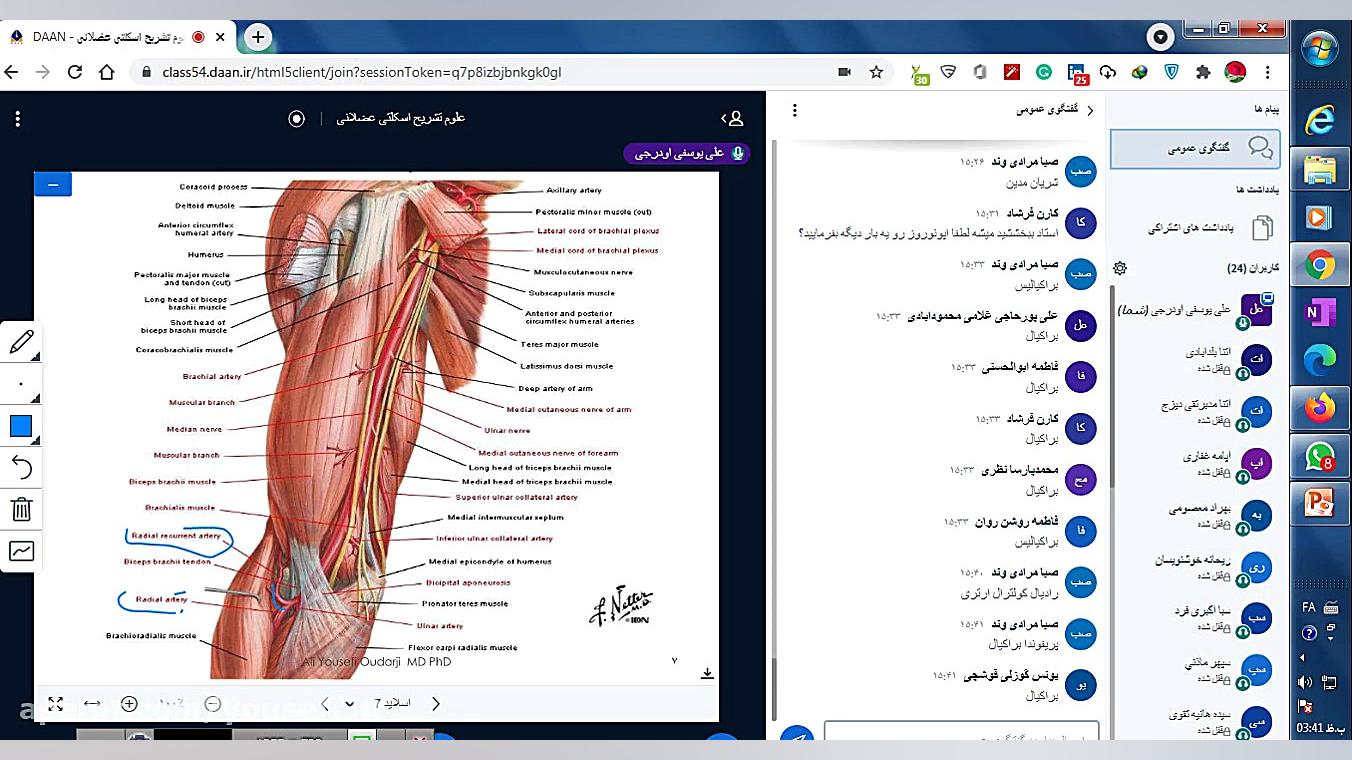This screenshot has width=1352, height=760.
Task: Open the public chat conversation
Action: coord(1195,148)
